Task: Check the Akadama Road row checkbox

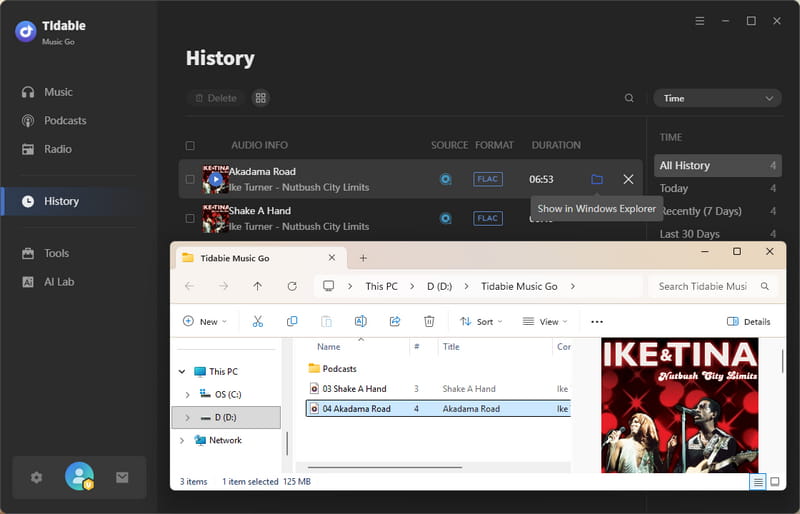Action: 190,180
